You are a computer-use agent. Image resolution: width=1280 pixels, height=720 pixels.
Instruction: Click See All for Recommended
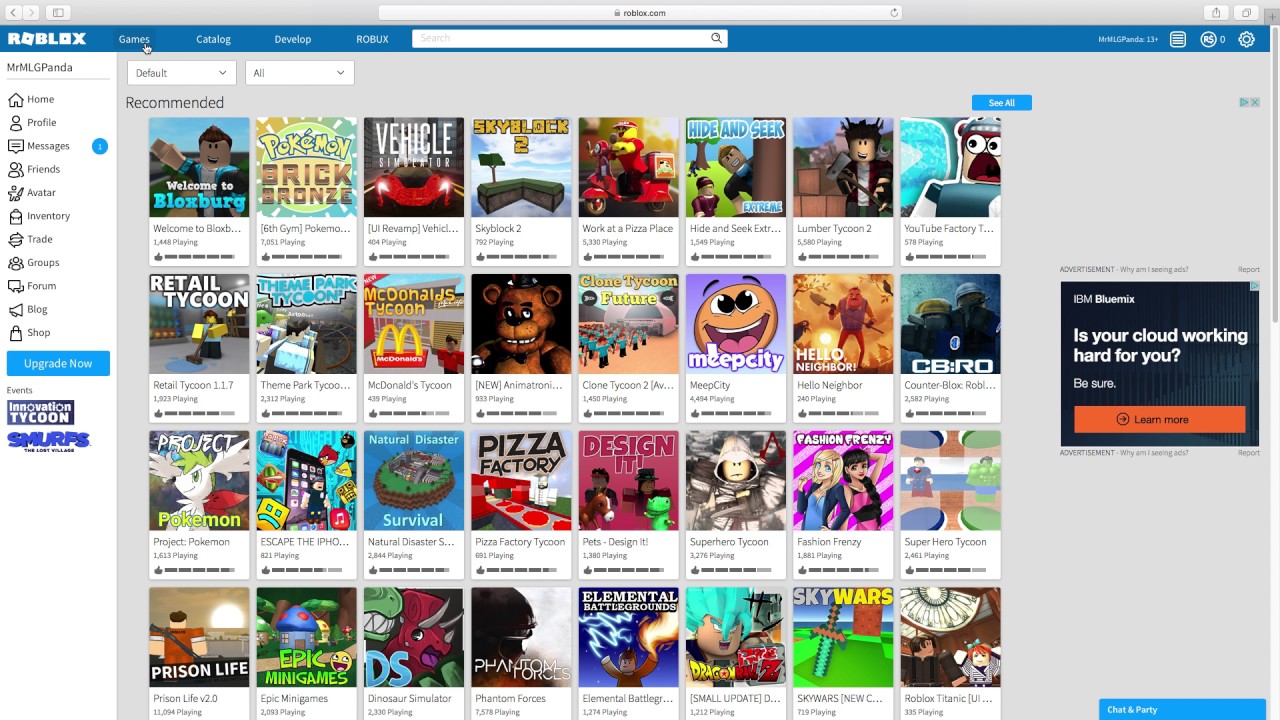pyautogui.click(x=1001, y=103)
